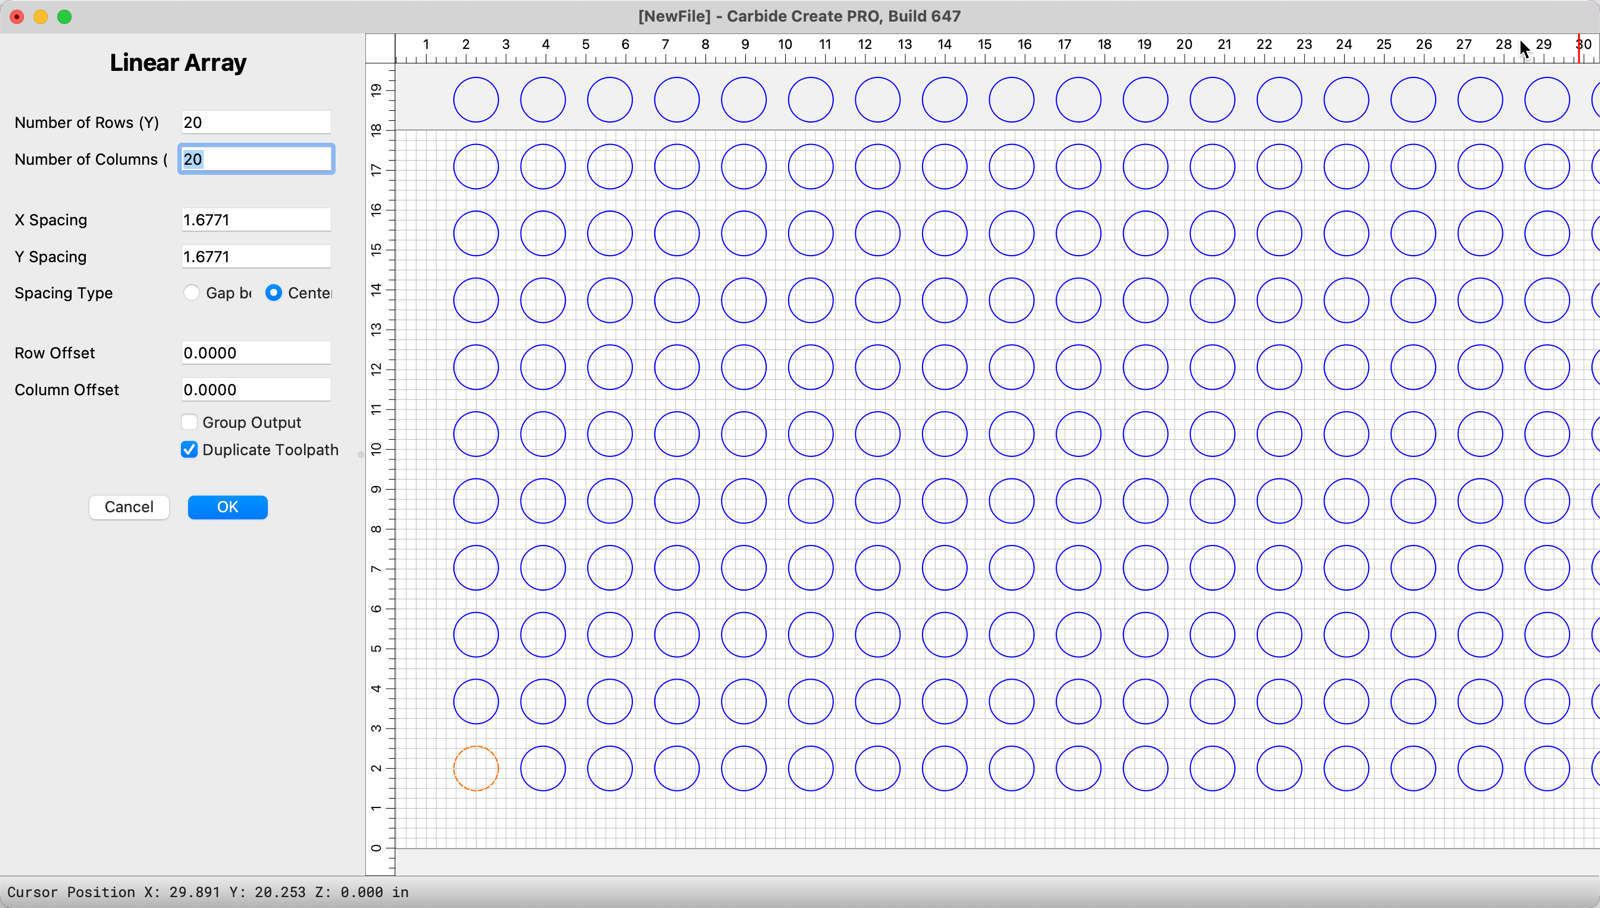Select the Center spacing type radio button
1600x908 pixels.
point(273,293)
